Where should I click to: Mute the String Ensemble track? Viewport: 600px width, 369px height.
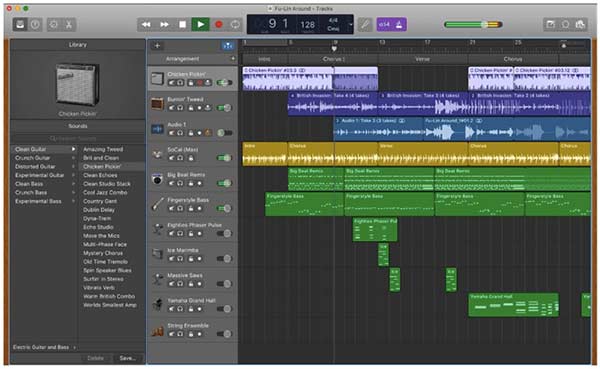[x=172, y=334]
